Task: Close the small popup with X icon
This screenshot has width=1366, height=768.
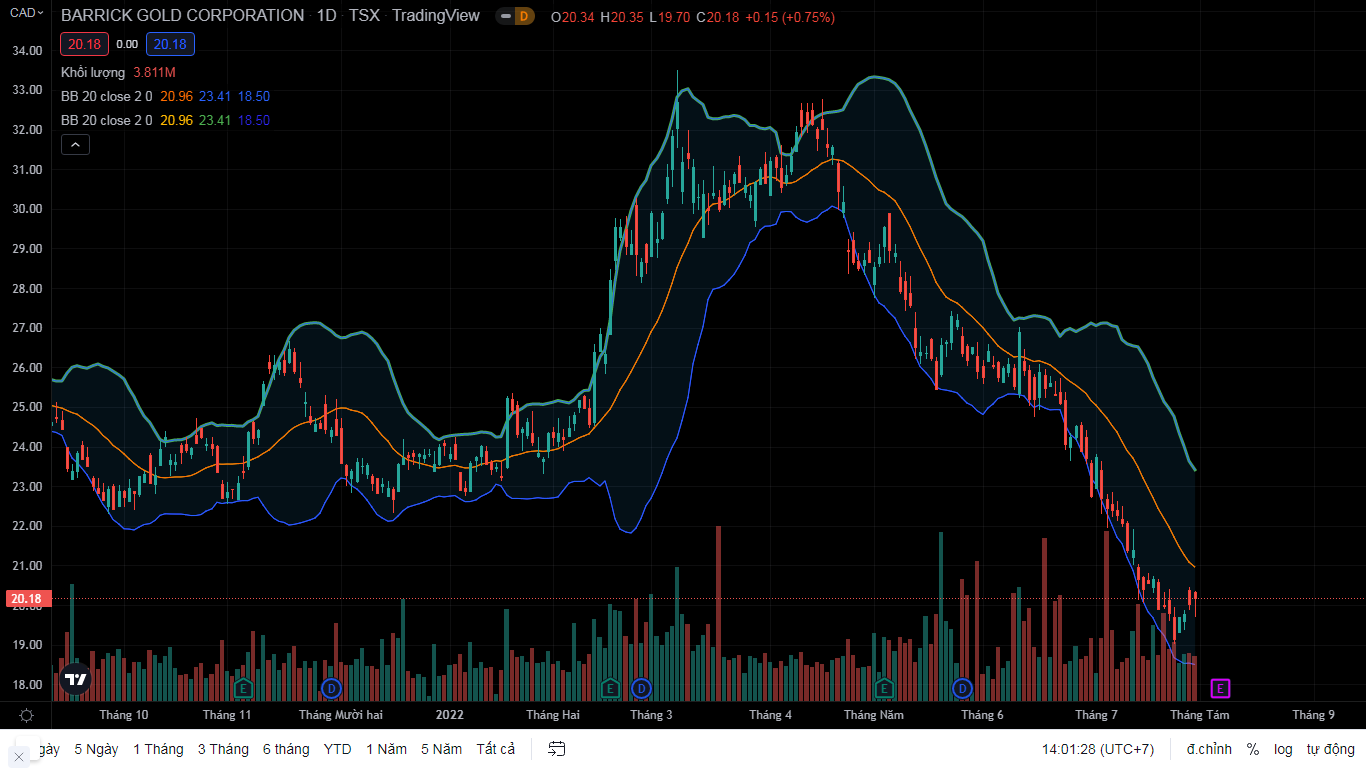Action: coord(18,757)
